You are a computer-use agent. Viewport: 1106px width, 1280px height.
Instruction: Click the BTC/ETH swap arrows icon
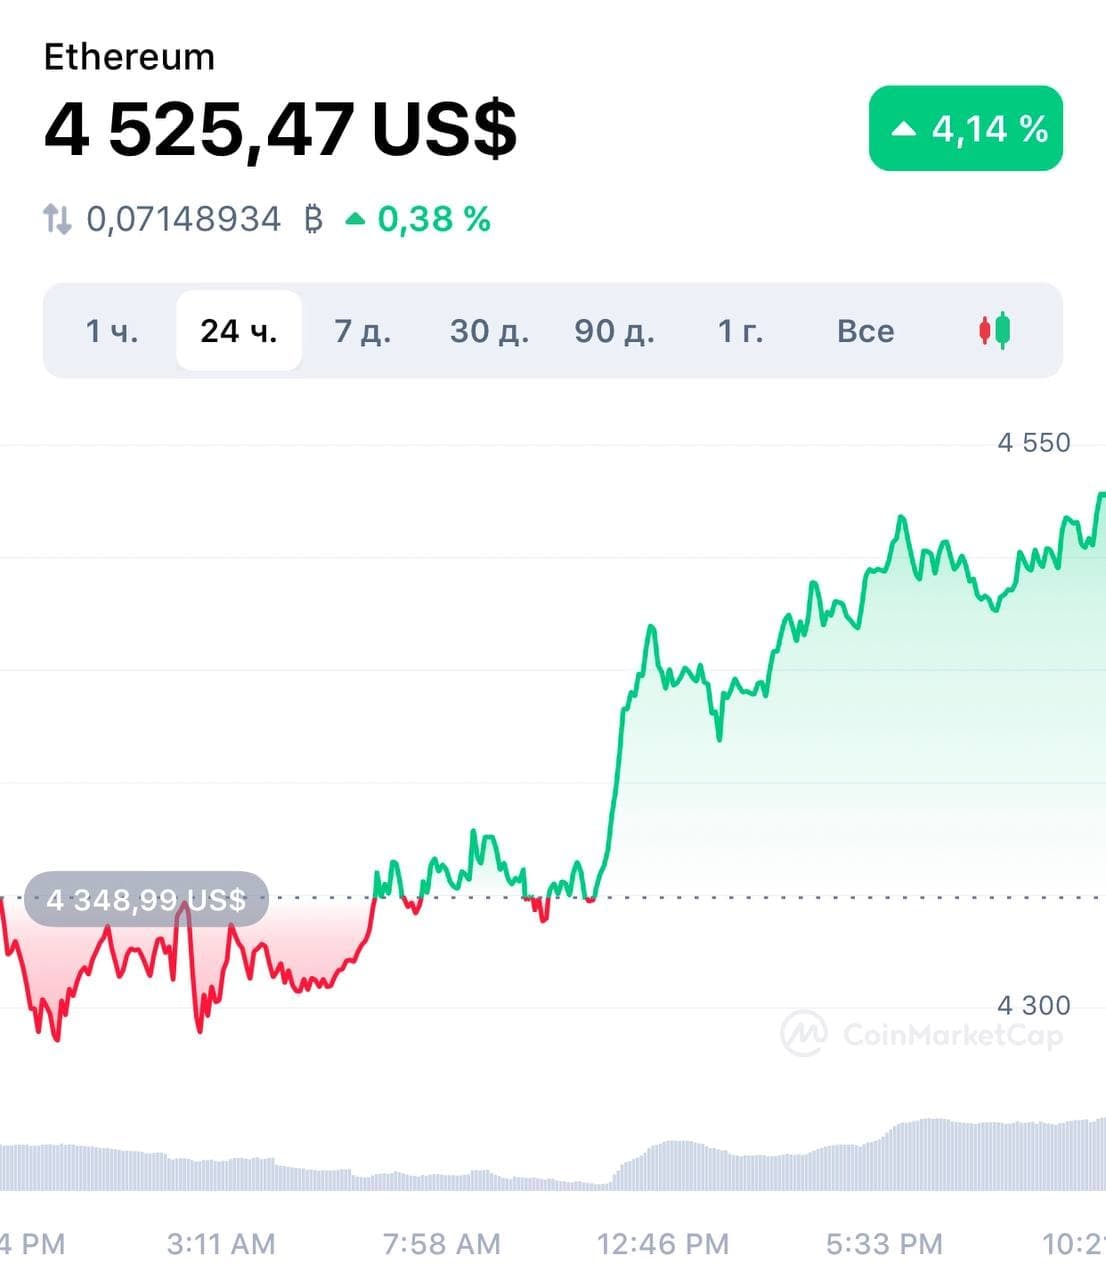[57, 218]
